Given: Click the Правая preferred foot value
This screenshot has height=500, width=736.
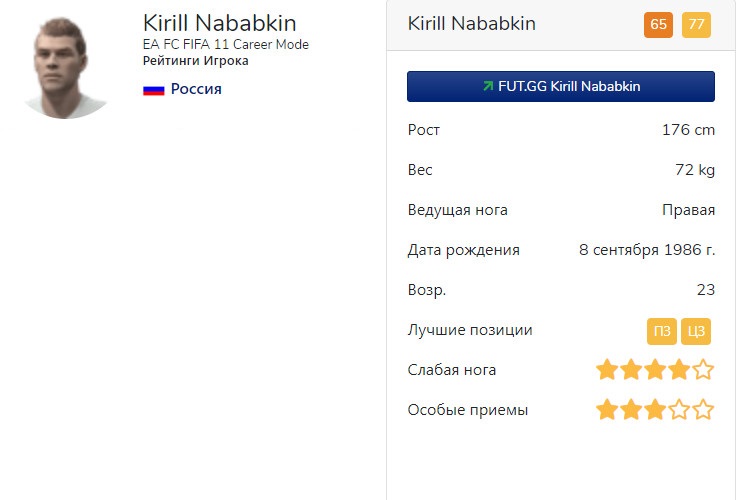Looking at the screenshot, I should coord(688,210).
